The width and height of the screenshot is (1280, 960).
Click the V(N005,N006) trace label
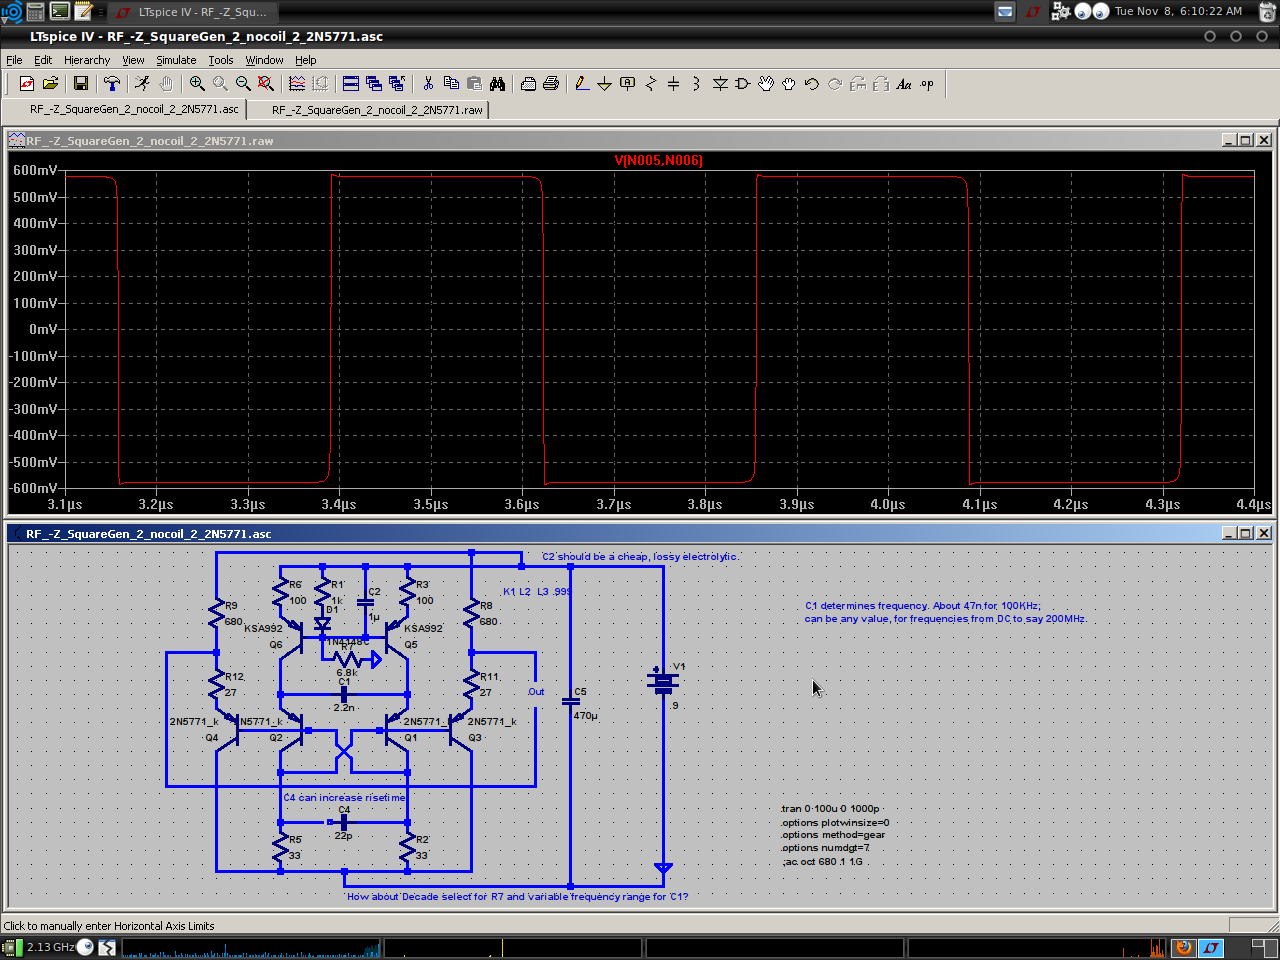click(658, 160)
